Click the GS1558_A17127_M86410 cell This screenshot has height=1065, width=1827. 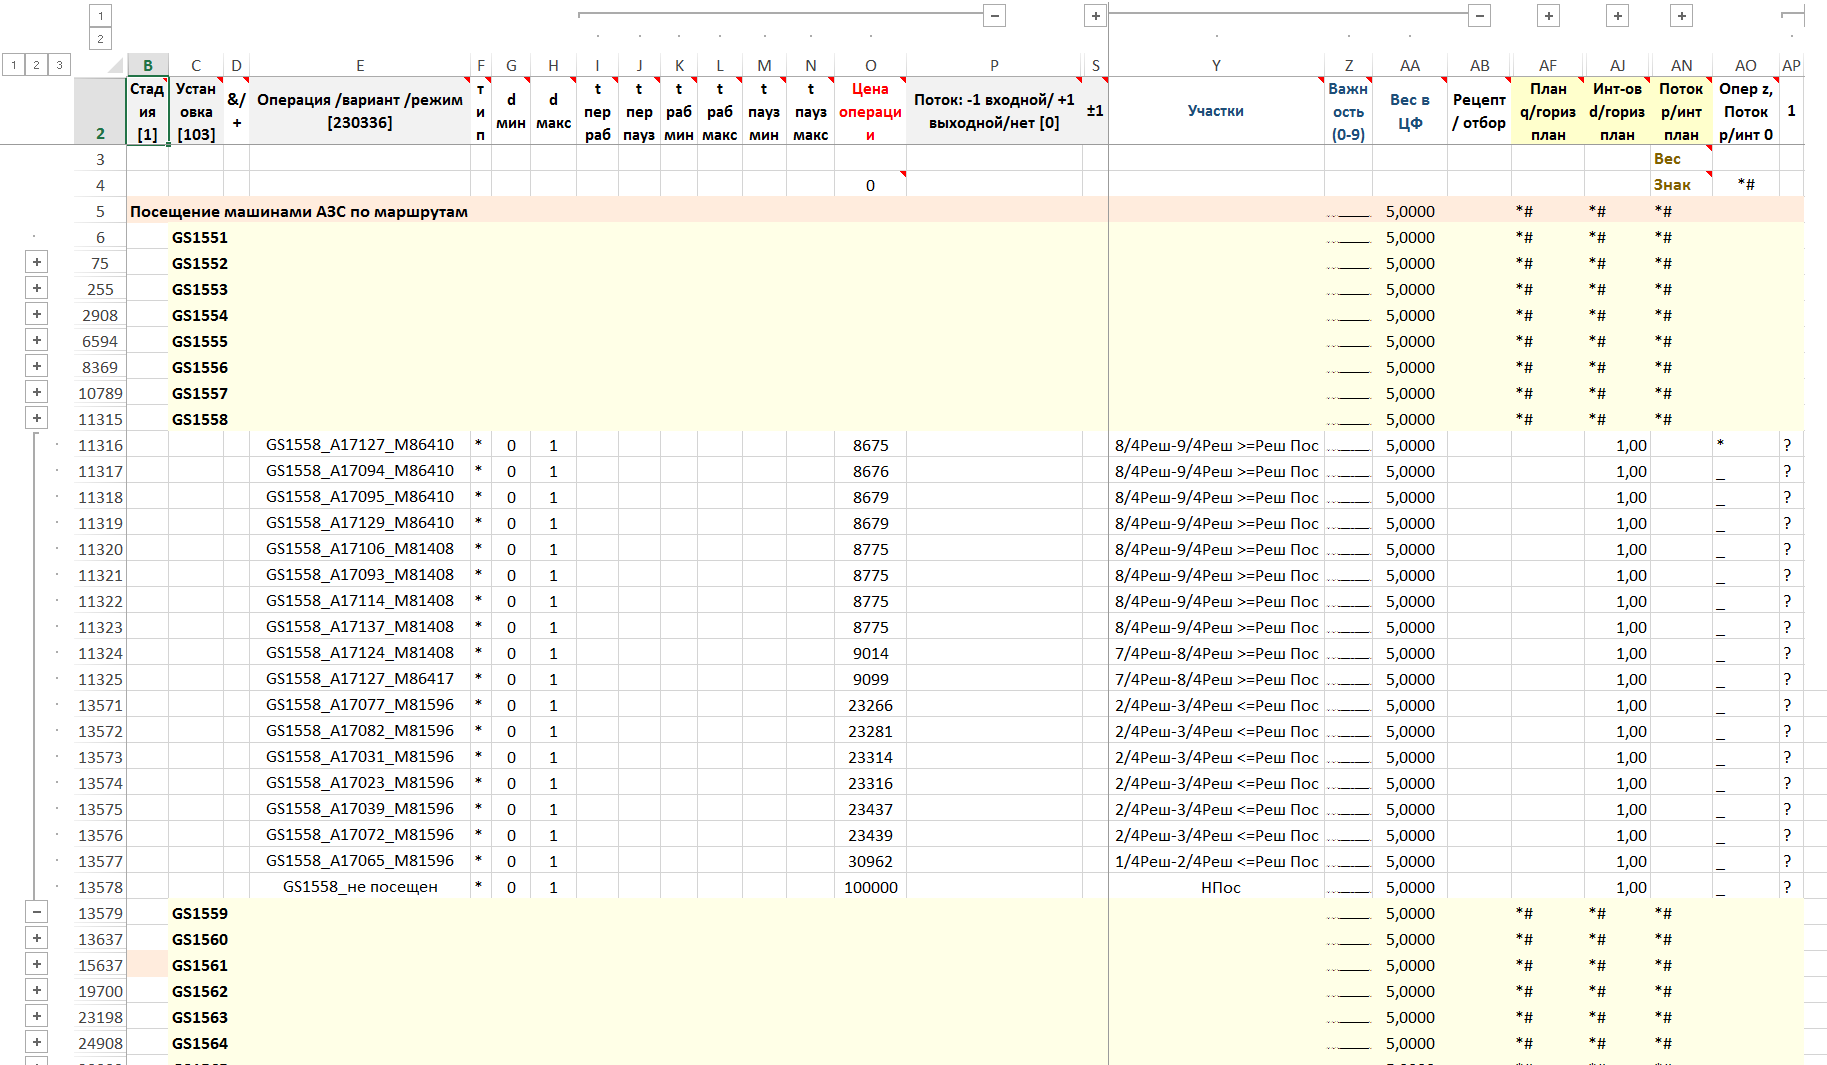pos(359,445)
